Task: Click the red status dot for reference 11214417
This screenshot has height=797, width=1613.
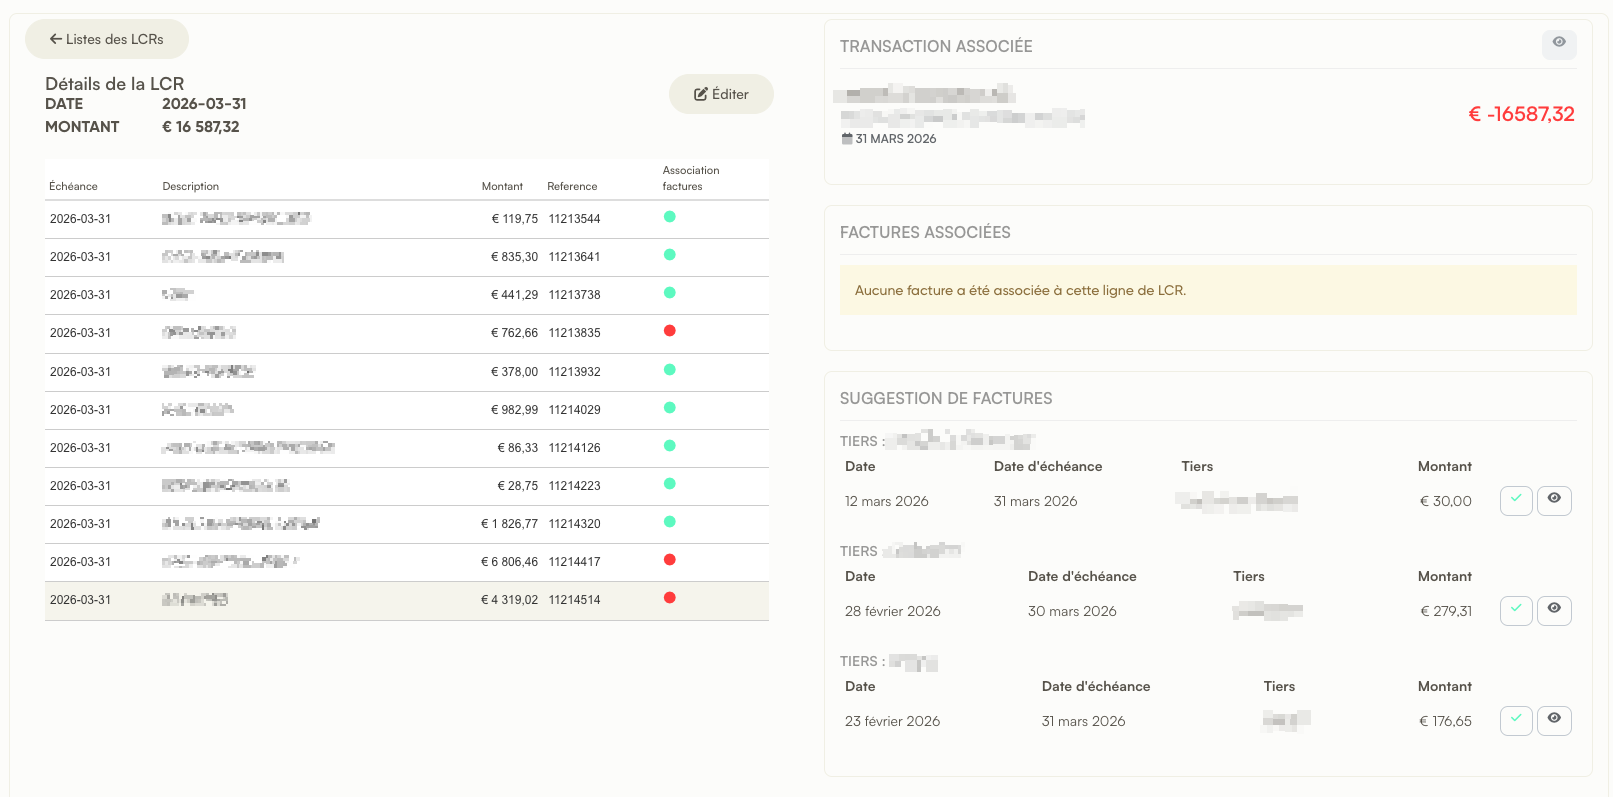Action: click(x=670, y=560)
